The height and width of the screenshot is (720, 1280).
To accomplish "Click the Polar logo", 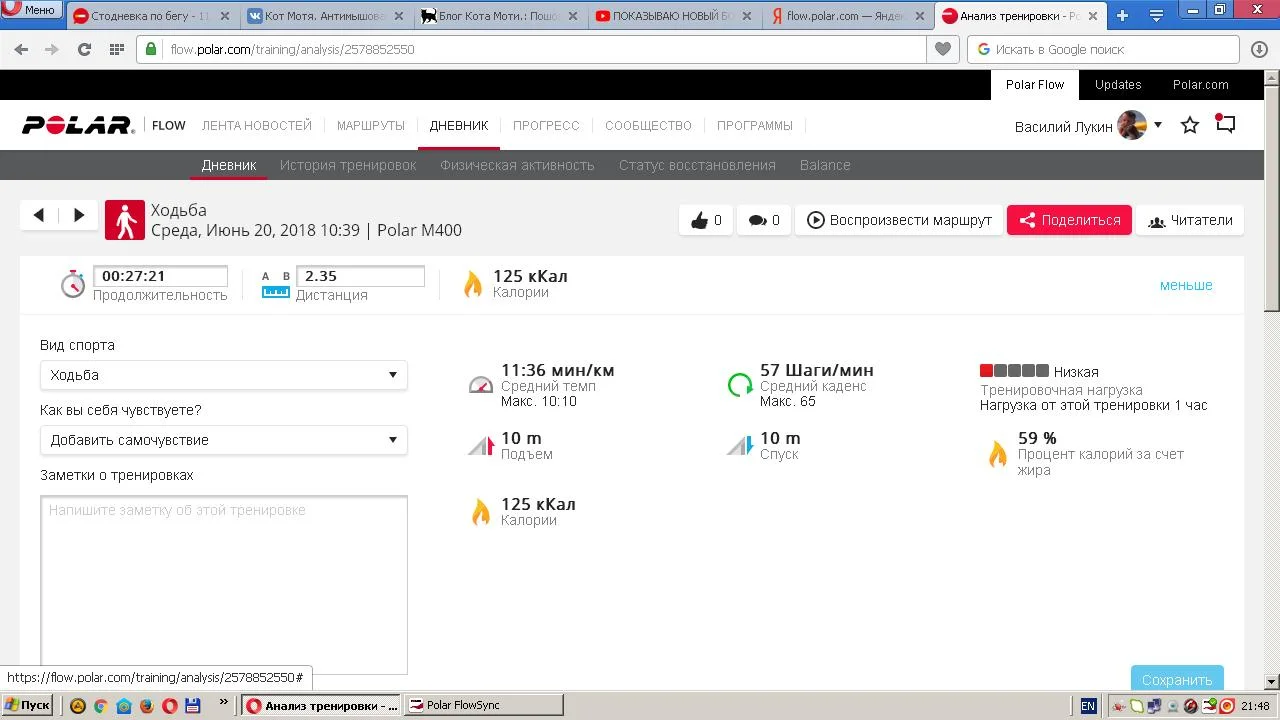I will pos(78,125).
